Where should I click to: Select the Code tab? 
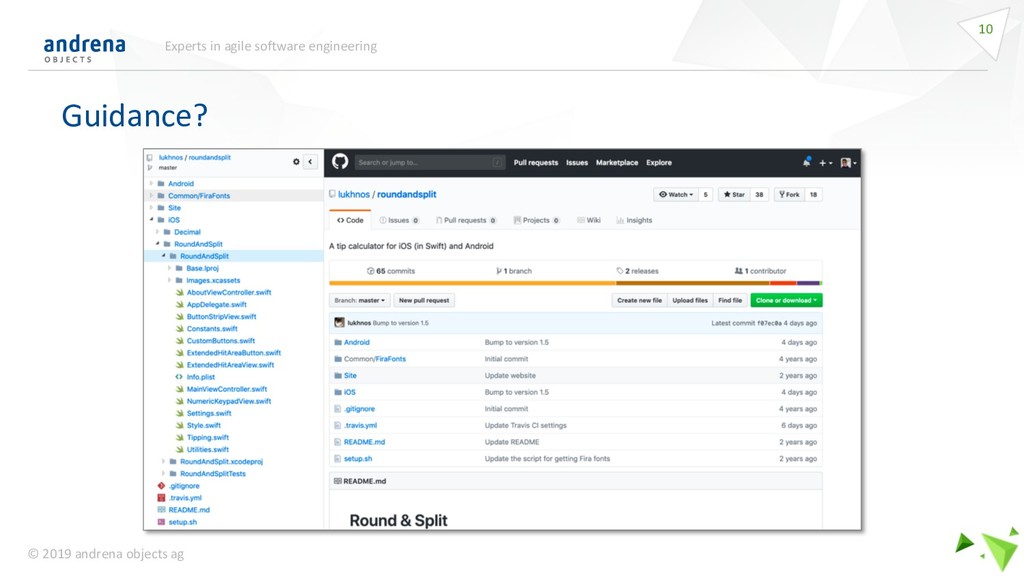(350, 220)
